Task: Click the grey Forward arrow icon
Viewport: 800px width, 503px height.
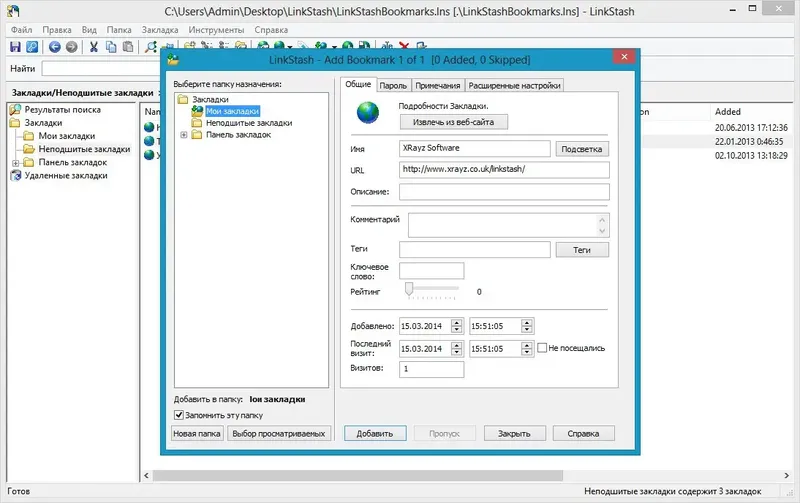Action: [71, 47]
